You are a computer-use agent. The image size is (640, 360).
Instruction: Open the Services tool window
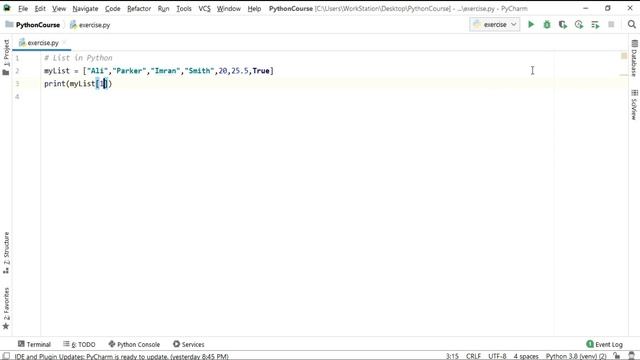click(x=189, y=344)
